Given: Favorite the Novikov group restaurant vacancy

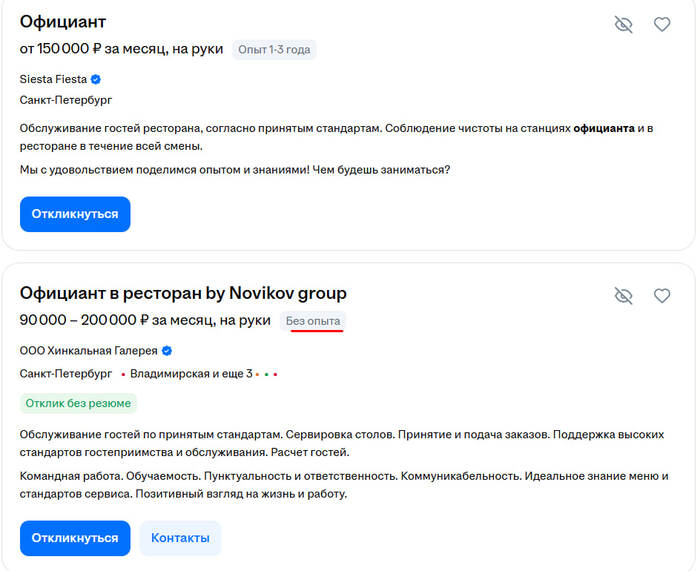Looking at the screenshot, I should coord(662,296).
